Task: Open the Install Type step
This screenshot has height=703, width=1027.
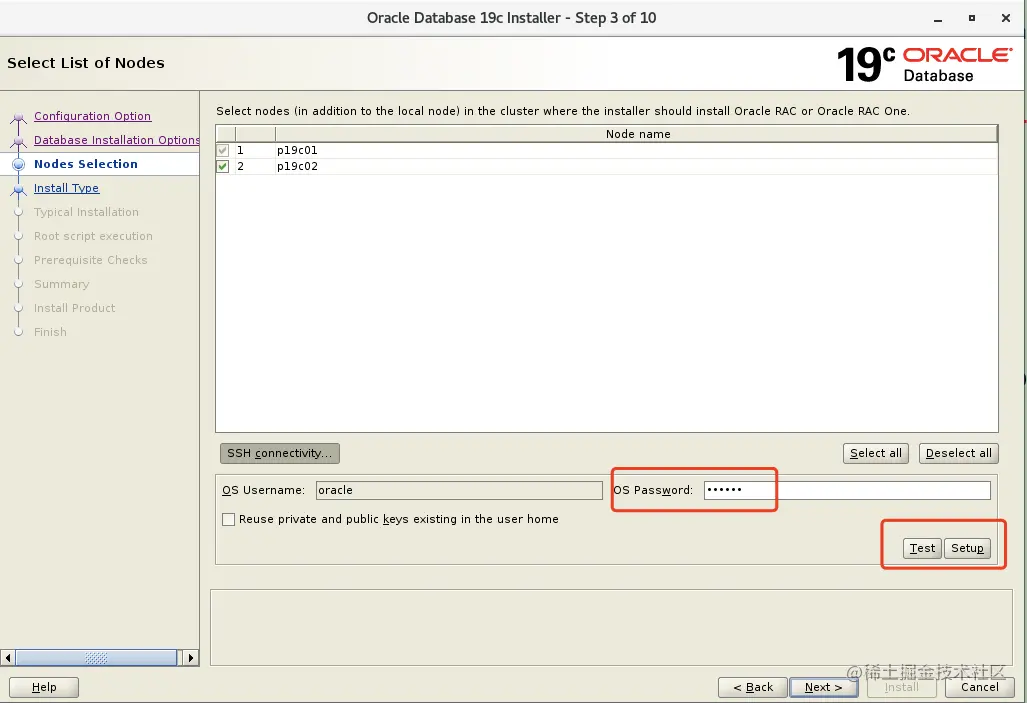Action: pyautogui.click(x=66, y=188)
